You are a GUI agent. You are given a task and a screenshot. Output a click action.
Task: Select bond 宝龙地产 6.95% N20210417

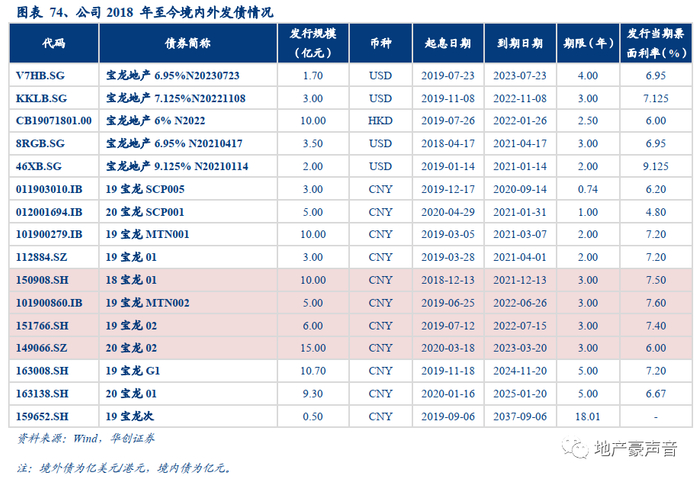(x=174, y=144)
